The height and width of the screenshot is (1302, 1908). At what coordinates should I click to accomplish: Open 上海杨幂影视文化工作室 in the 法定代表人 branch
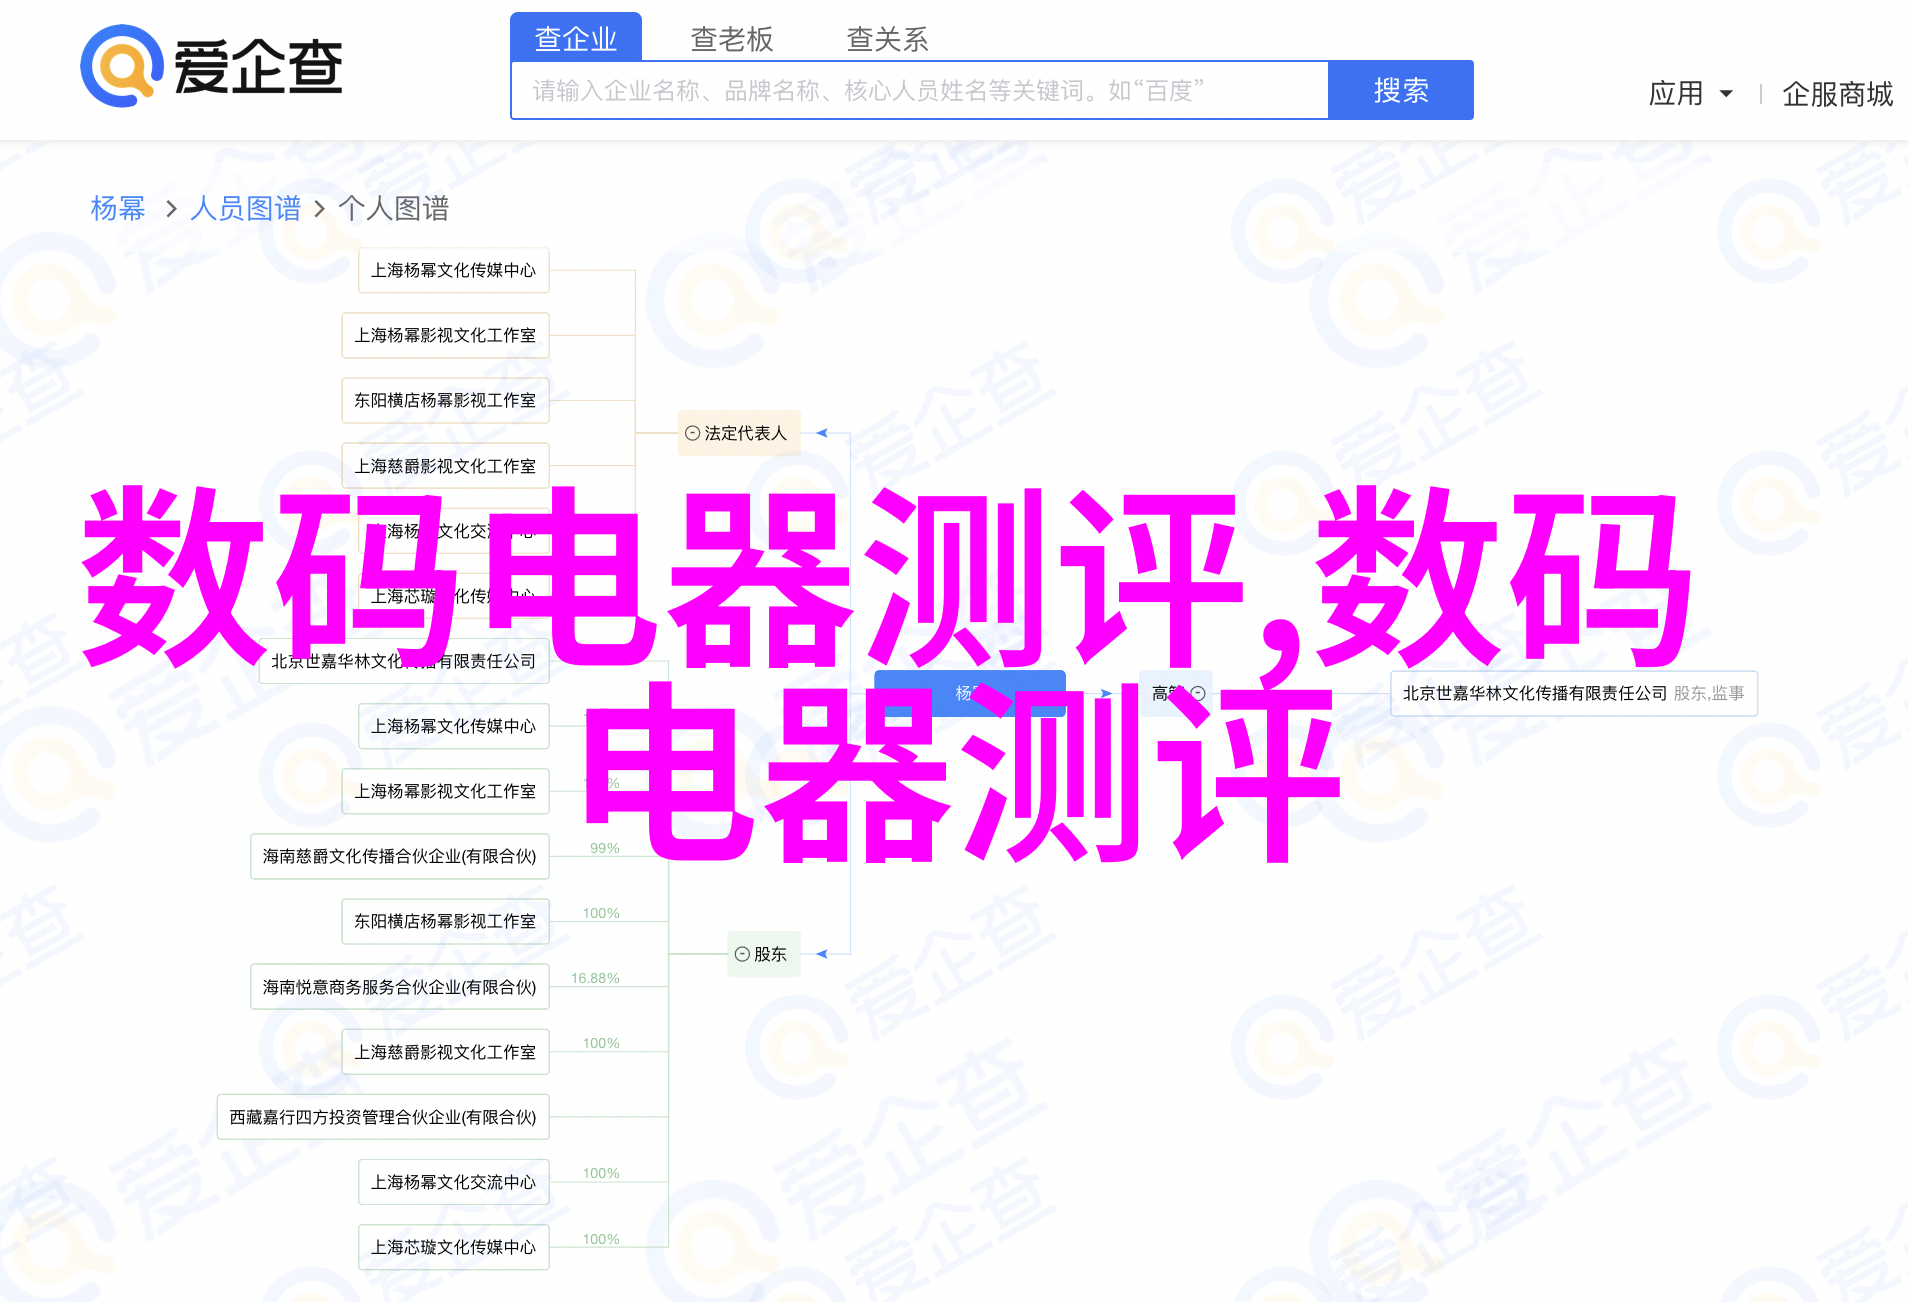click(446, 335)
